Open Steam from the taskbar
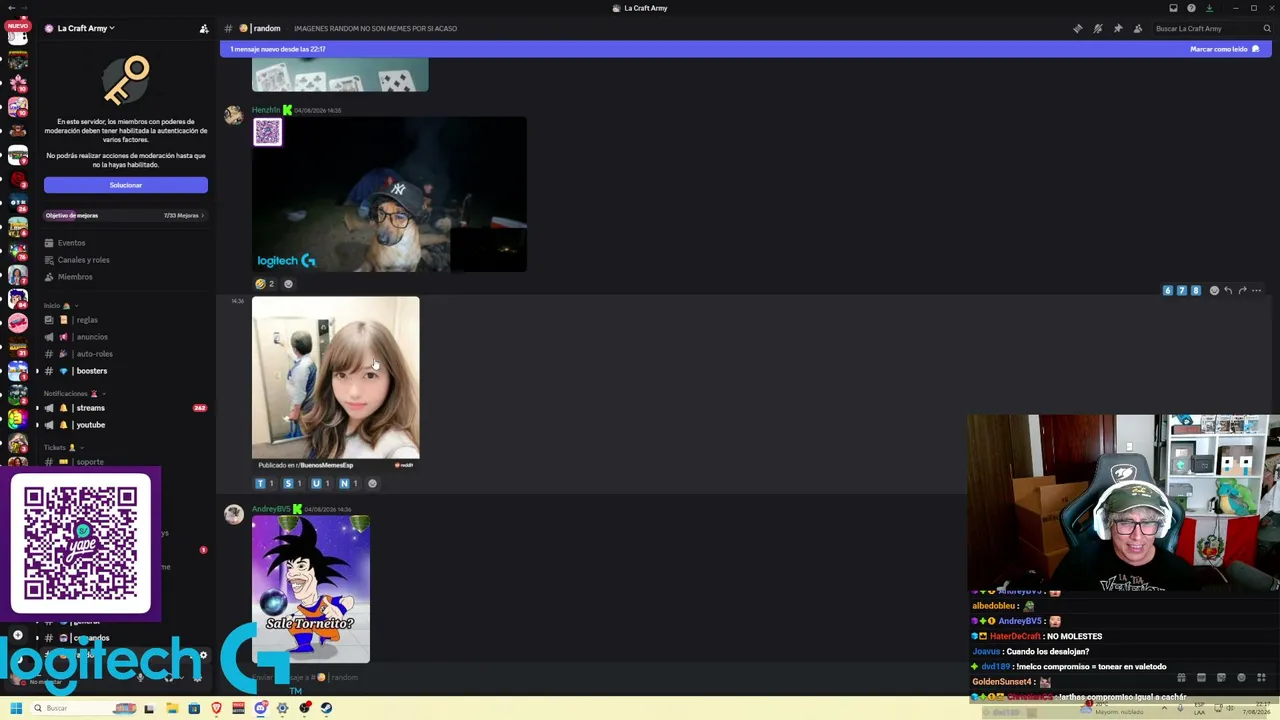 (326, 708)
